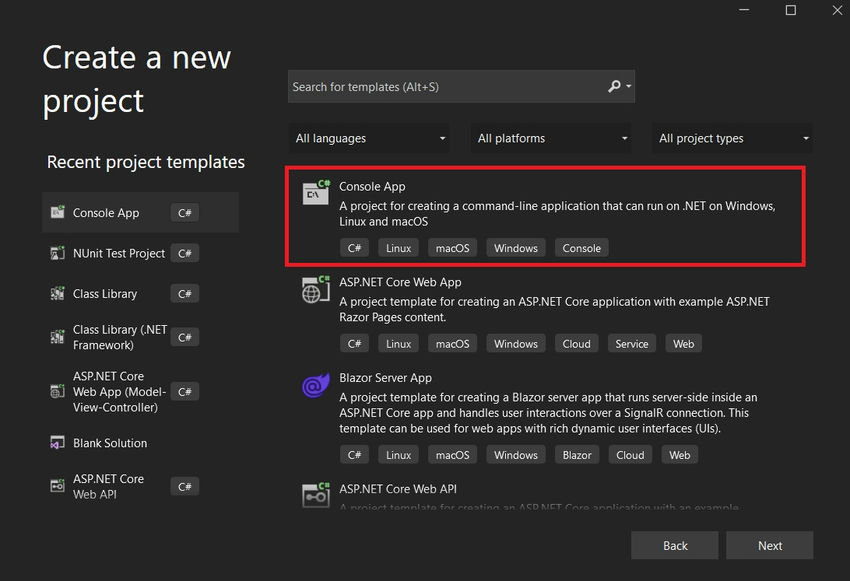Expand the search box dropdown arrow
The height and width of the screenshot is (581, 850).
628,86
